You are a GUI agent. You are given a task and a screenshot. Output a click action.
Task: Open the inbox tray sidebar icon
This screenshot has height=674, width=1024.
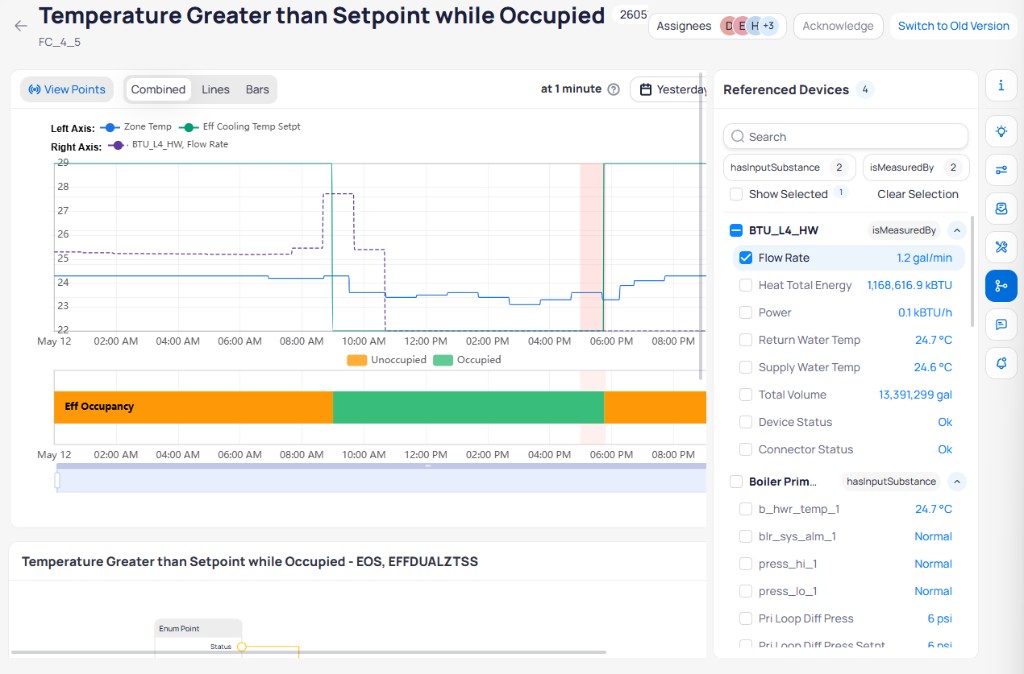(1001, 208)
